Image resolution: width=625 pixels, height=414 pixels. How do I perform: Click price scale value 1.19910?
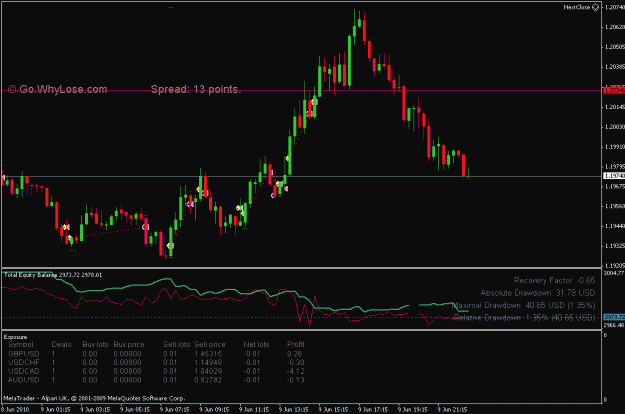click(x=615, y=147)
